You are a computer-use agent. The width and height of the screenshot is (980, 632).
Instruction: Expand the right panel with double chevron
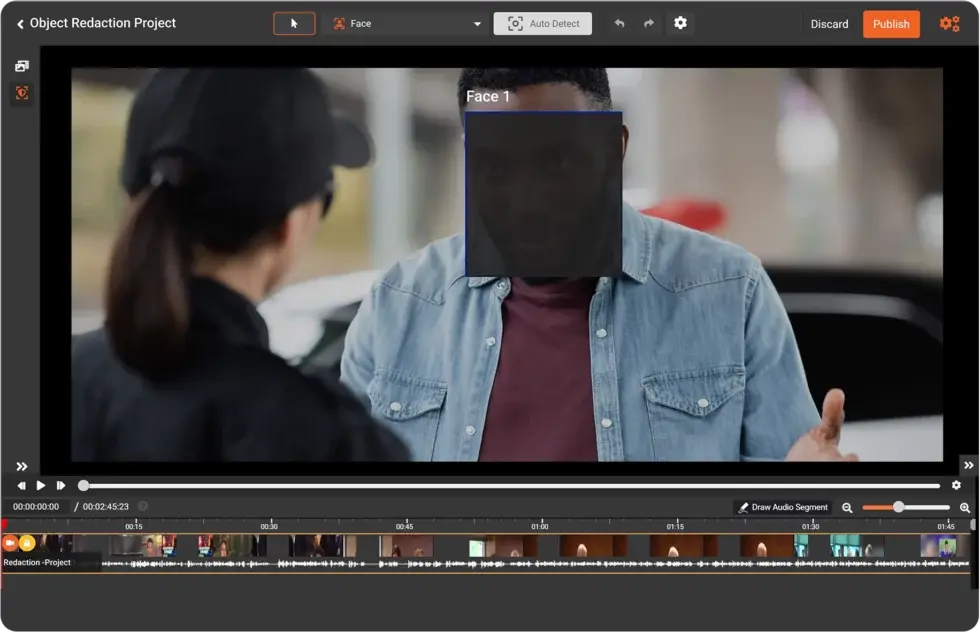pos(968,465)
